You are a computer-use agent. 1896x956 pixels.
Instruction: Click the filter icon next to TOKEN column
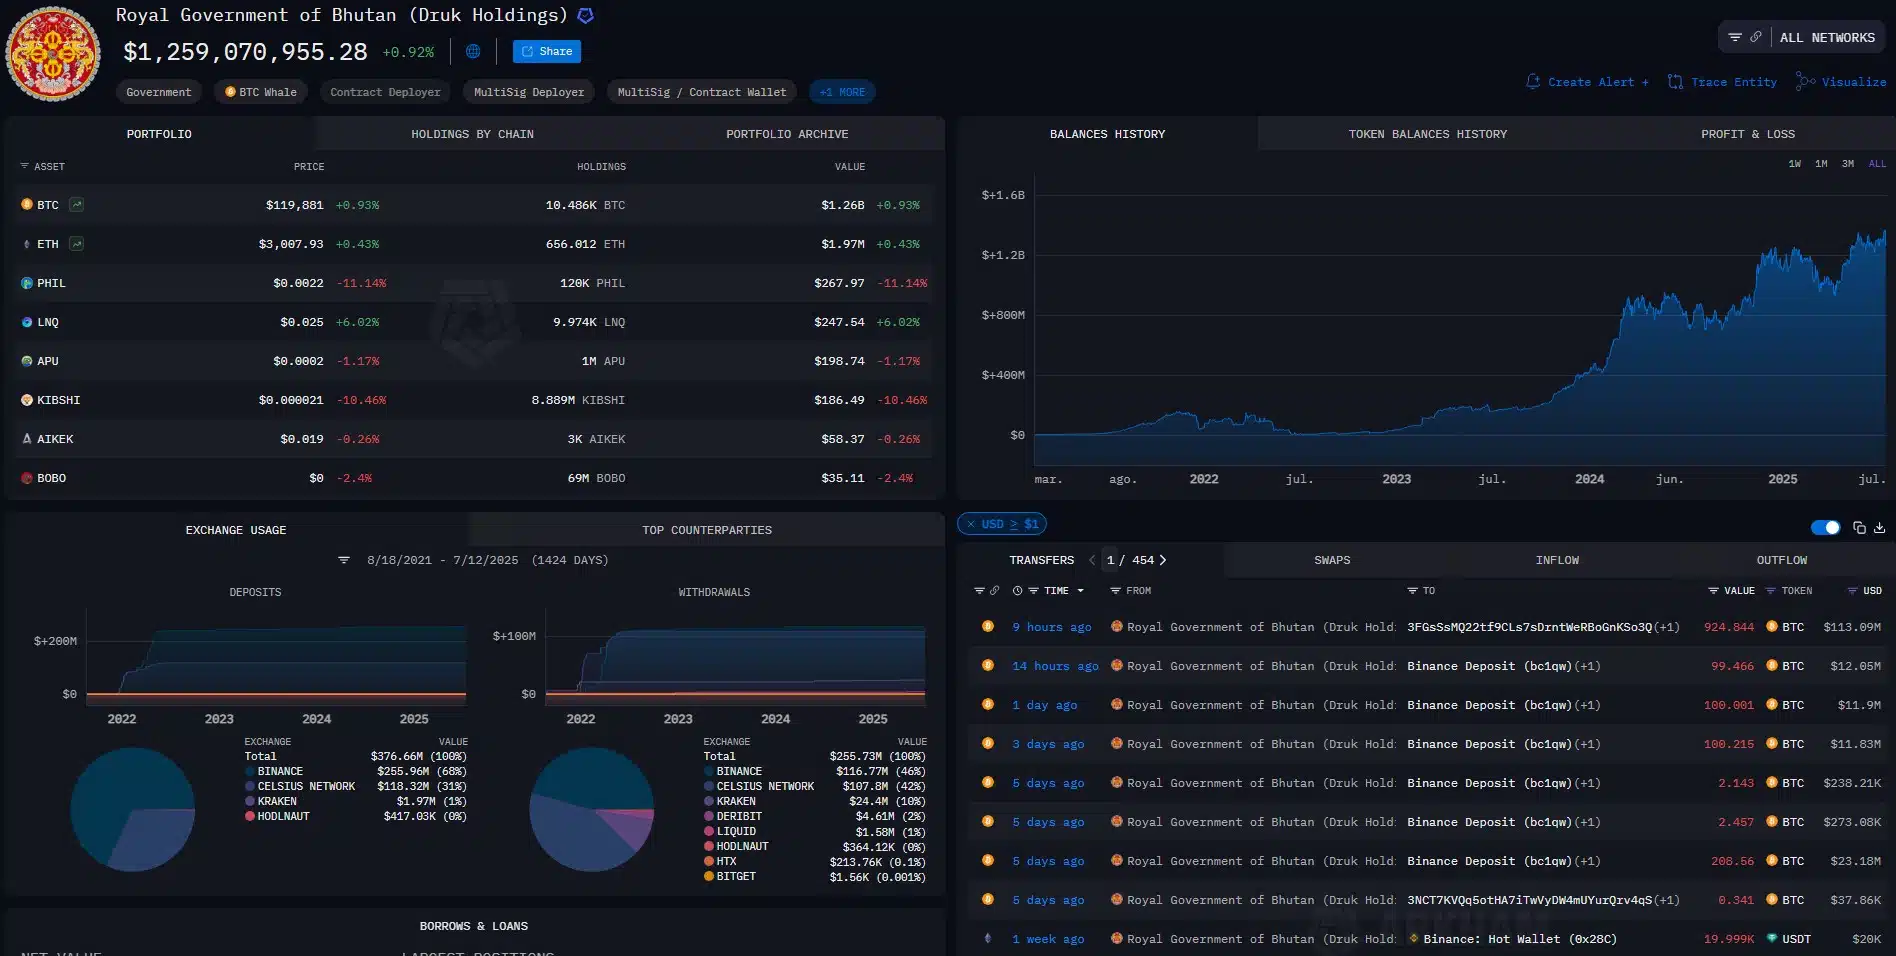pos(1771,591)
